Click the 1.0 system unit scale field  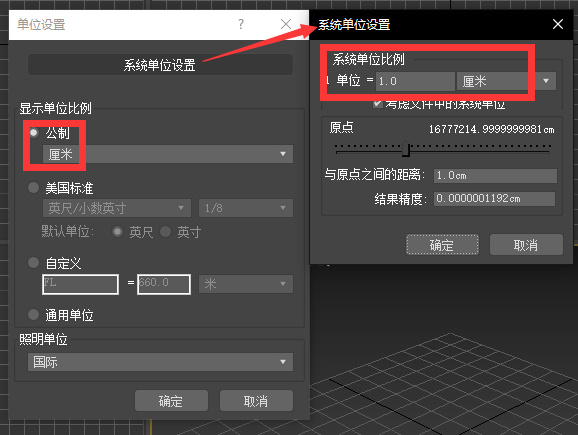(415, 81)
